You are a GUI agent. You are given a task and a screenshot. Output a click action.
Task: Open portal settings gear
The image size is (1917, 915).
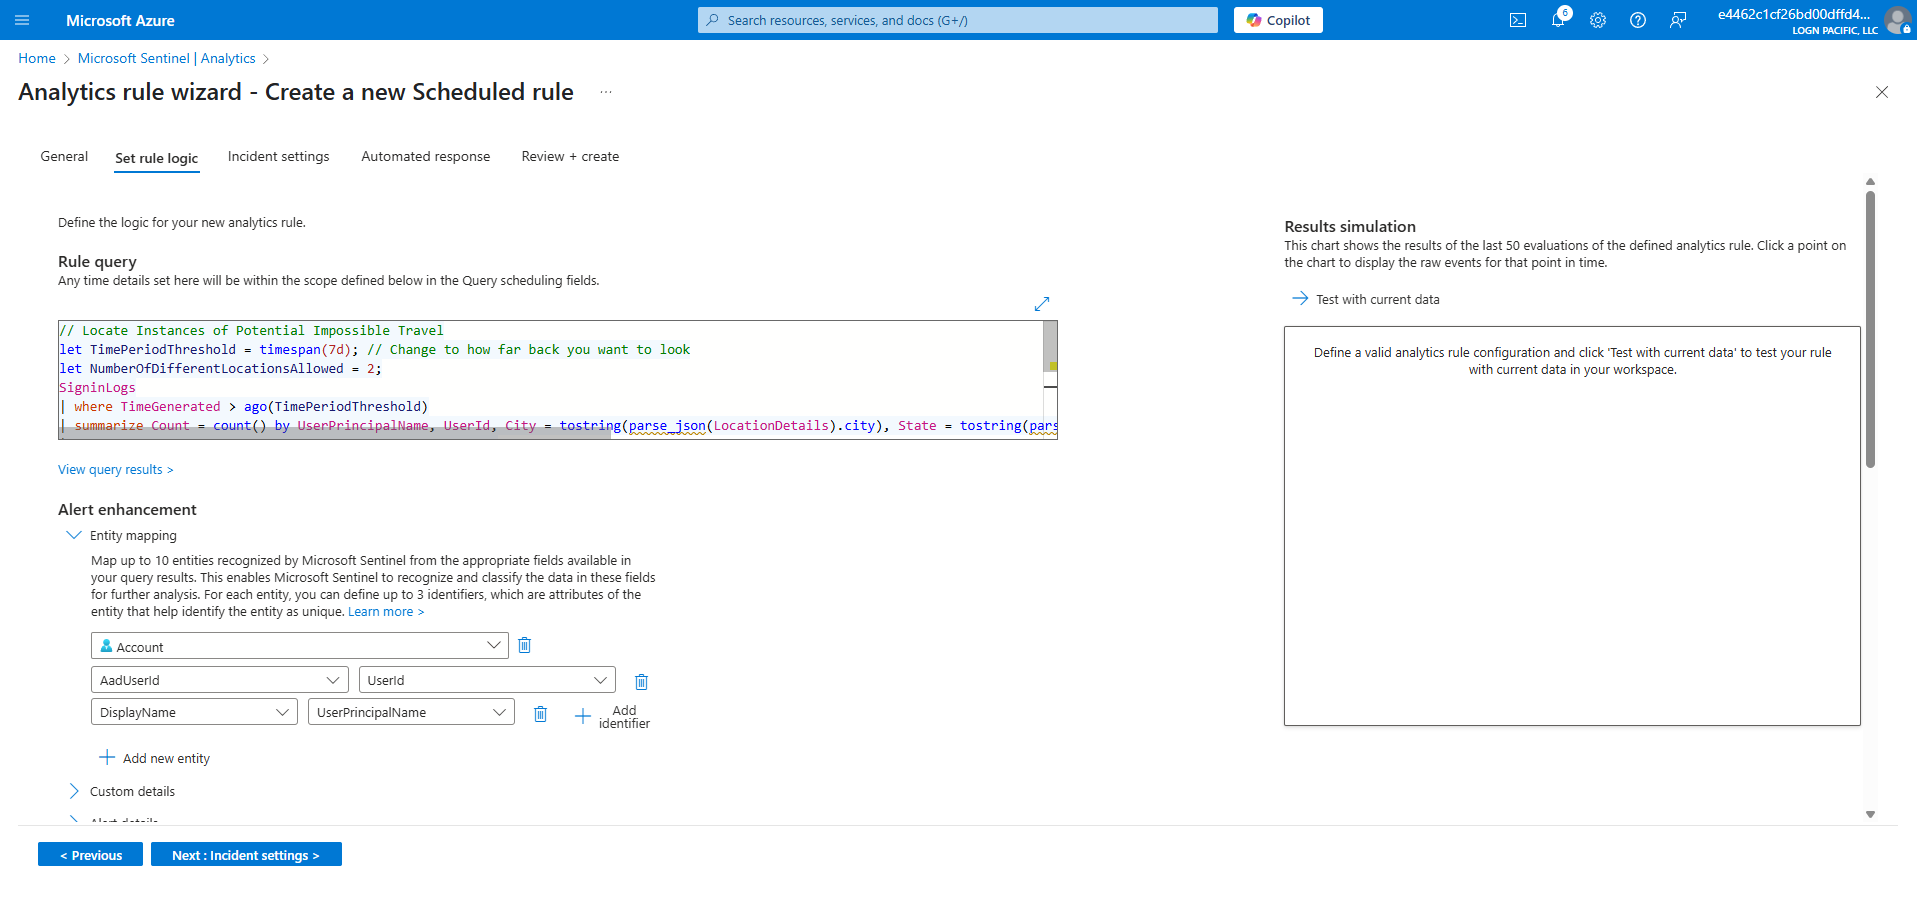[x=1597, y=20]
